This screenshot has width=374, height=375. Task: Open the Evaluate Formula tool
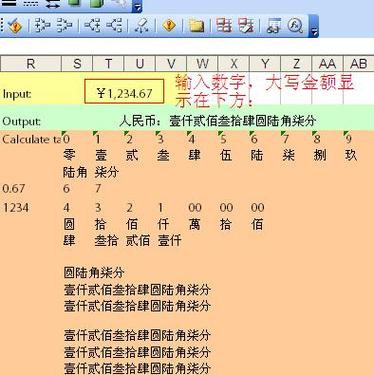295,26
